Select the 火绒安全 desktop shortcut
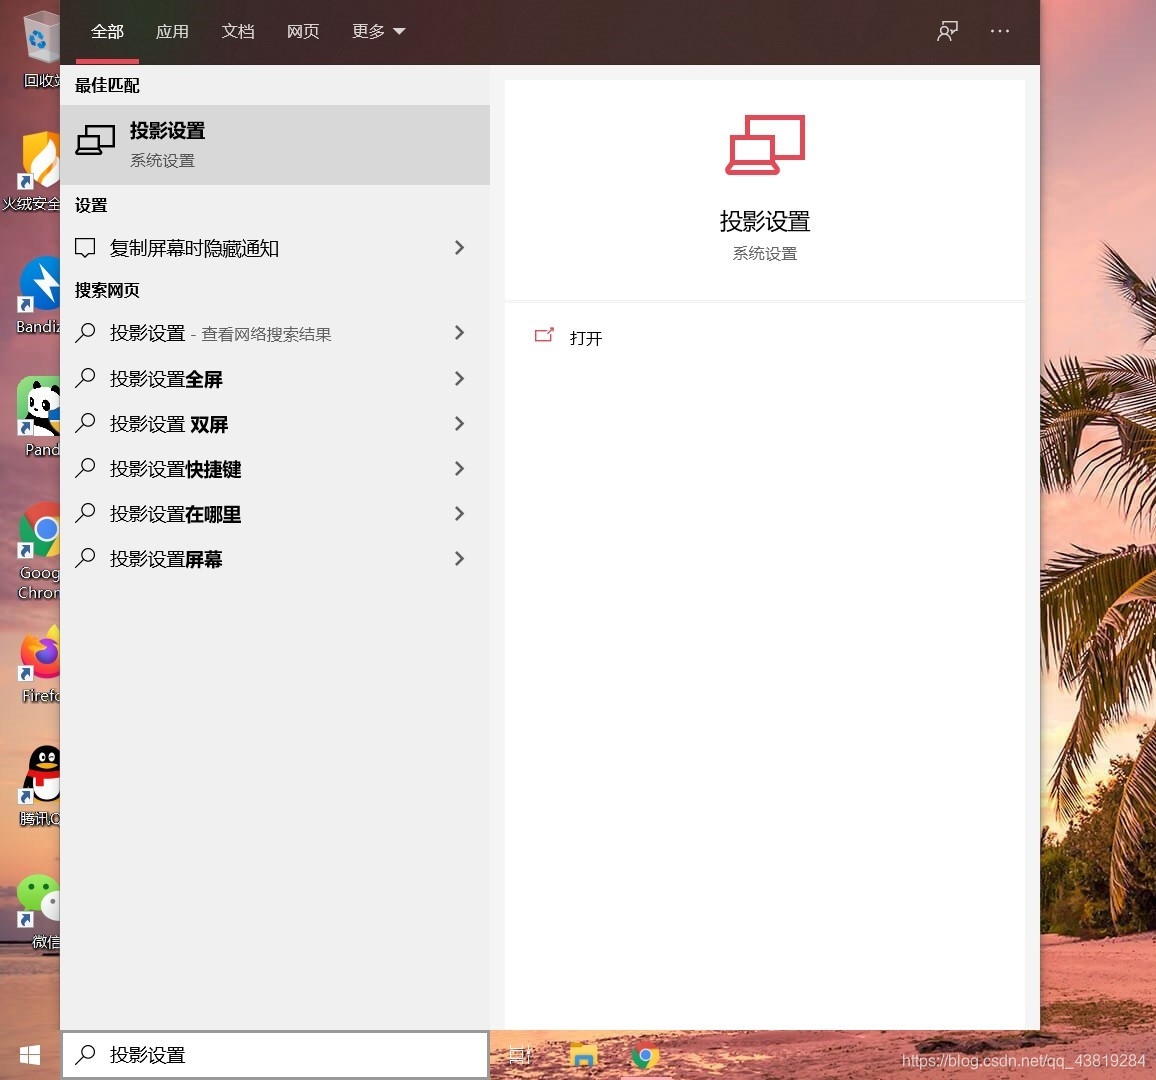Screen dimensions: 1156x1080 32,172
